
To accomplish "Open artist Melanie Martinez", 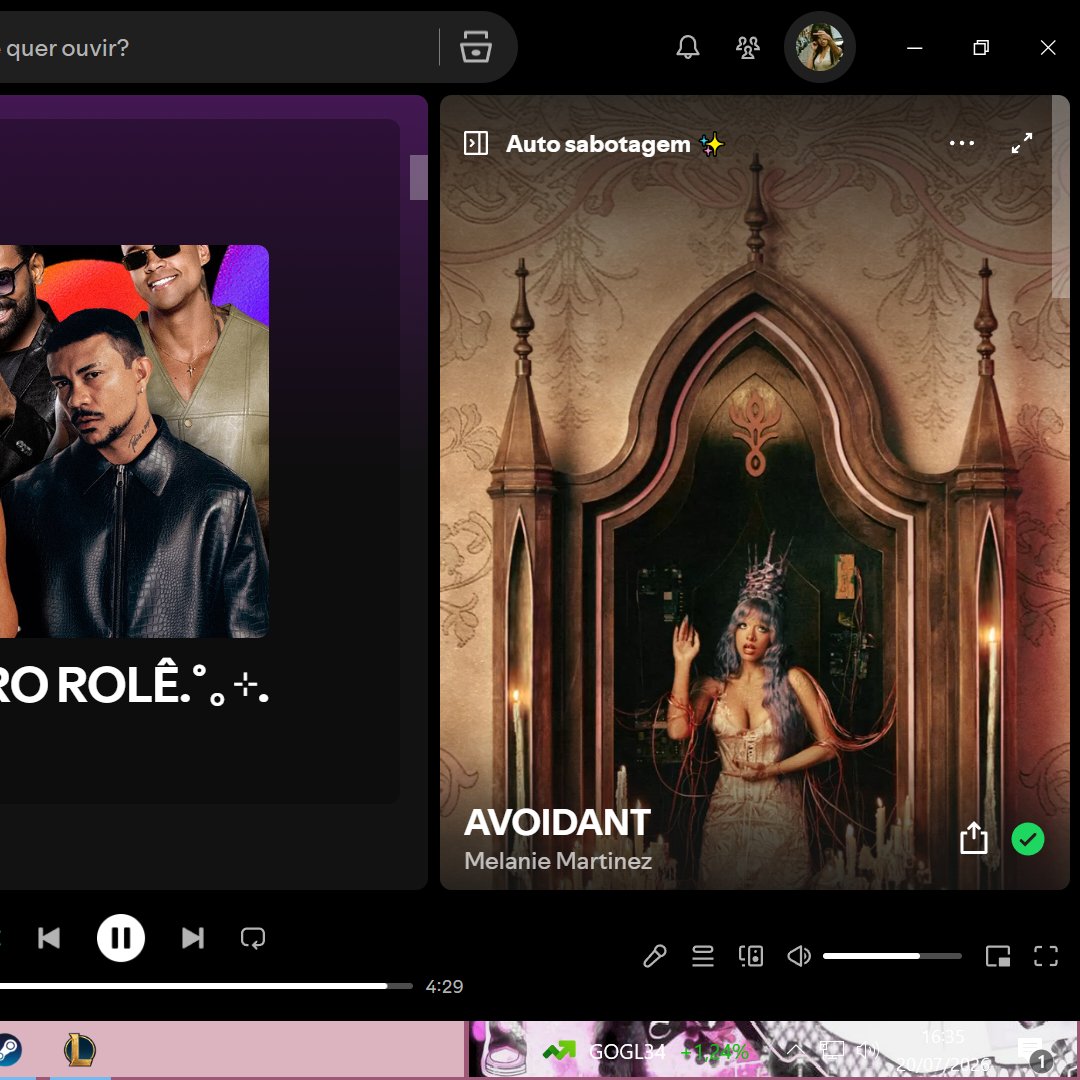I will (557, 860).
